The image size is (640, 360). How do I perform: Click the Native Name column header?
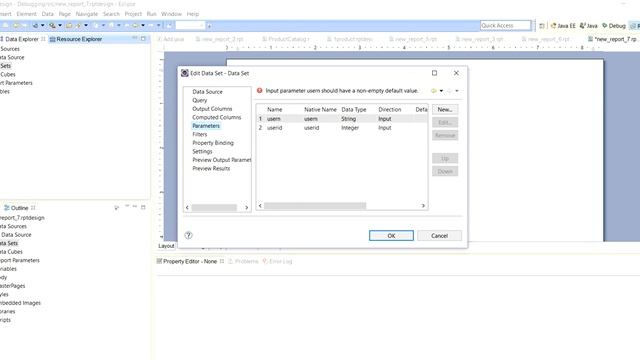pyautogui.click(x=320, y=109)
